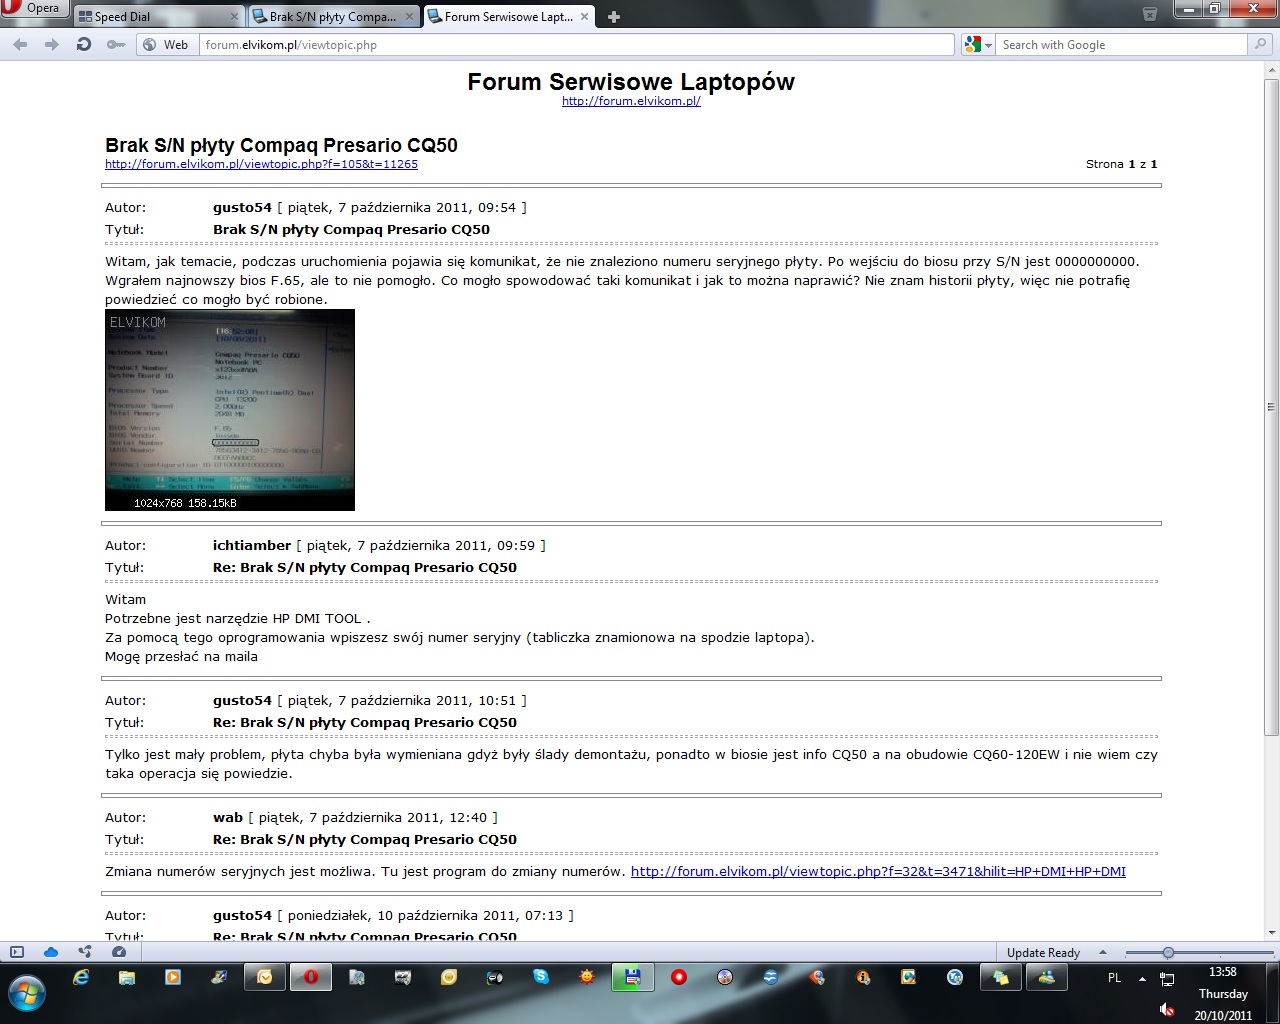Open Windows Explorer from the taskbar
The image size is (1280, 1024).
tap(127, 977)
